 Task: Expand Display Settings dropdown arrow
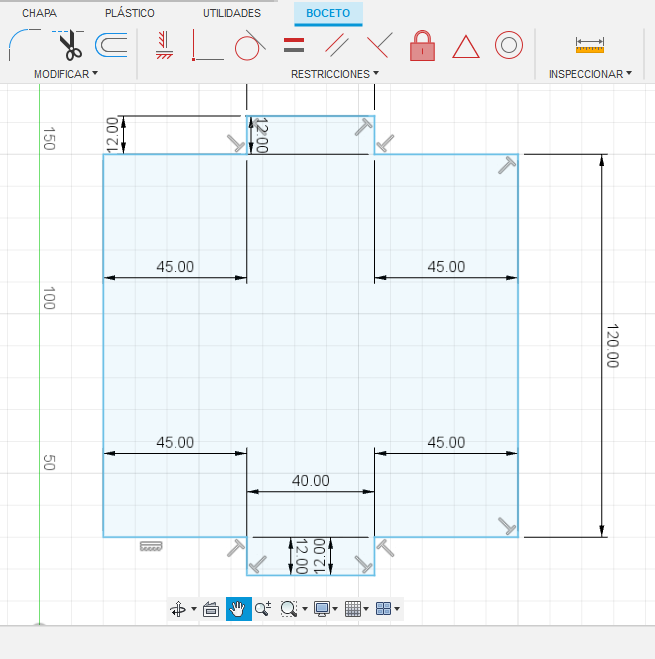coord(335,609)
